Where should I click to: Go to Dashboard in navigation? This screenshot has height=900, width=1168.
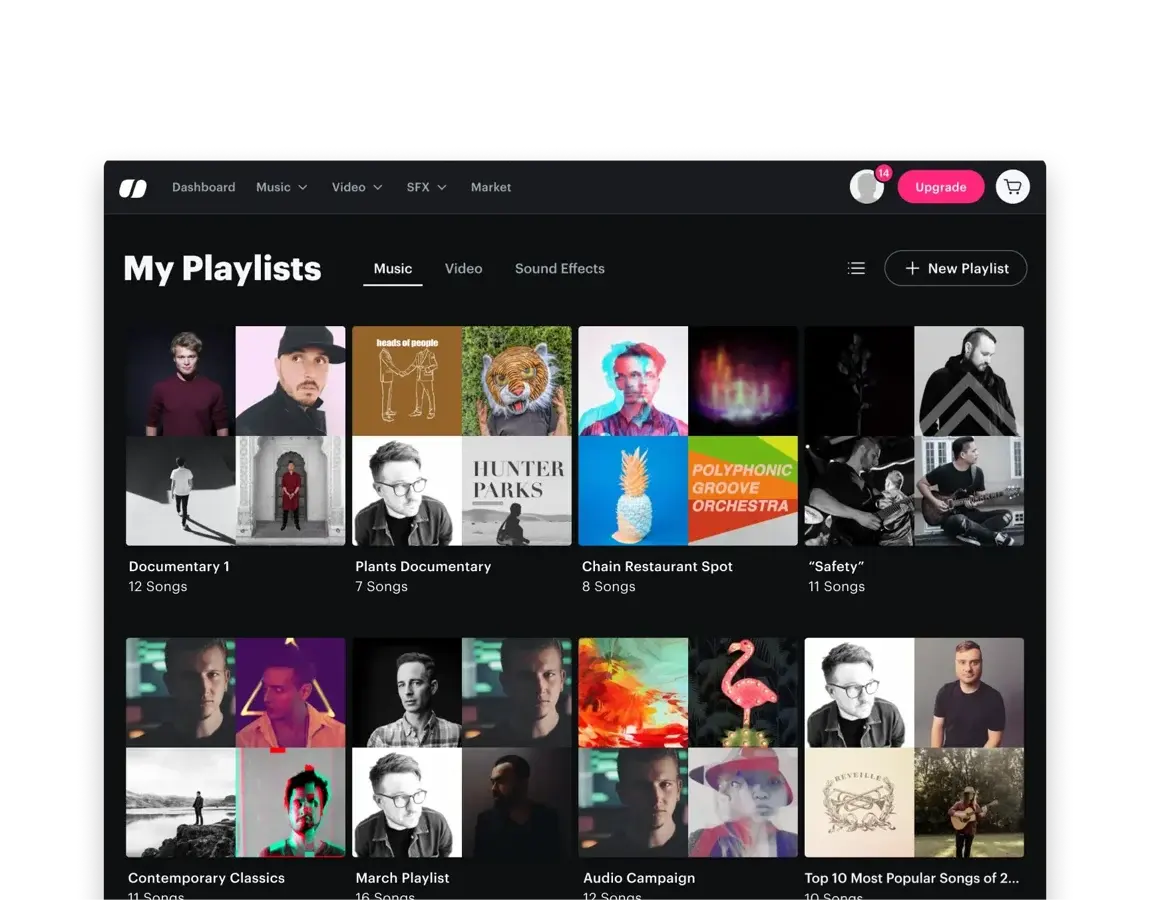pyautogui.click(x=203, y=187)
